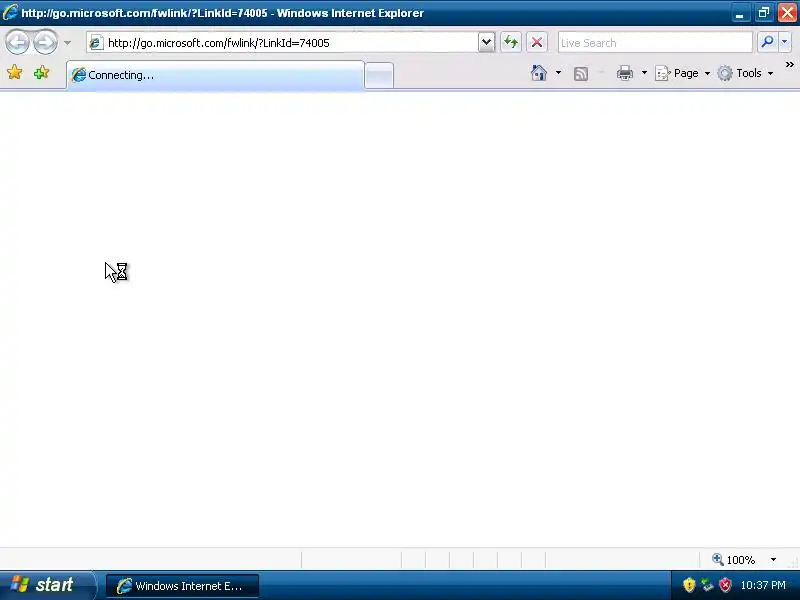Click the 10:37 PM taskbar clock
Screen dimensions: 800x600
pos(763,585)
